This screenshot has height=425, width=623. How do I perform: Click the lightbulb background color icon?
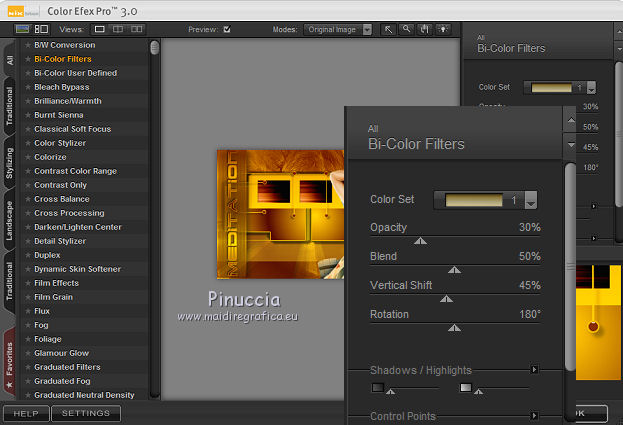[x=441, y=30]
